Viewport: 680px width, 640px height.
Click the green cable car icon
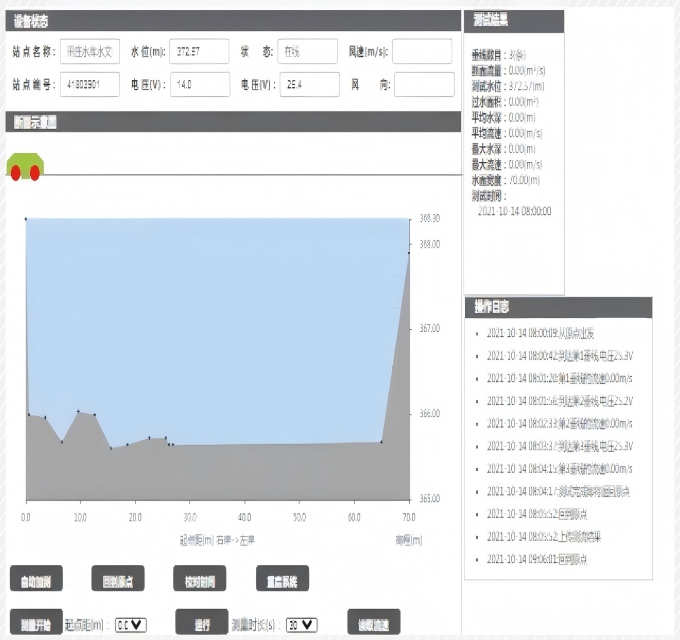click(x=25, y=166)
